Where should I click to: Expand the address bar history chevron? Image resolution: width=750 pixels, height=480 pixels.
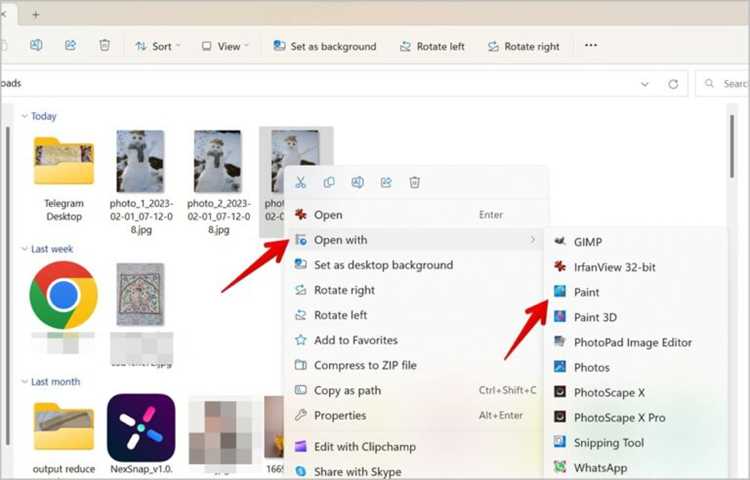[x=645, y=84]
